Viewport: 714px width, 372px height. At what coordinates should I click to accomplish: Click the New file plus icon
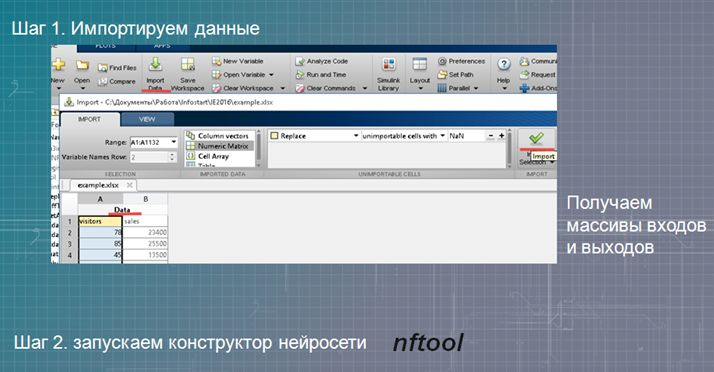(58, 65)
